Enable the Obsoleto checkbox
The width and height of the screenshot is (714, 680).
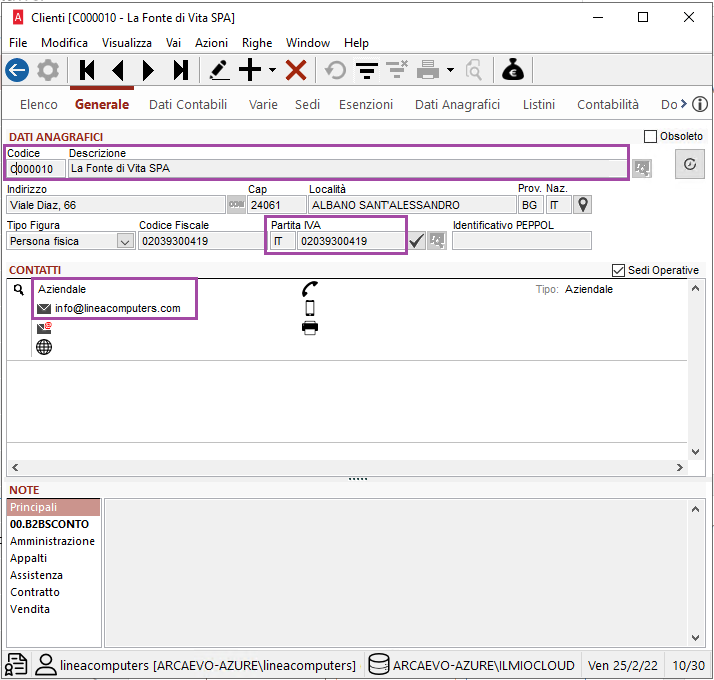[x=651, y=136]
